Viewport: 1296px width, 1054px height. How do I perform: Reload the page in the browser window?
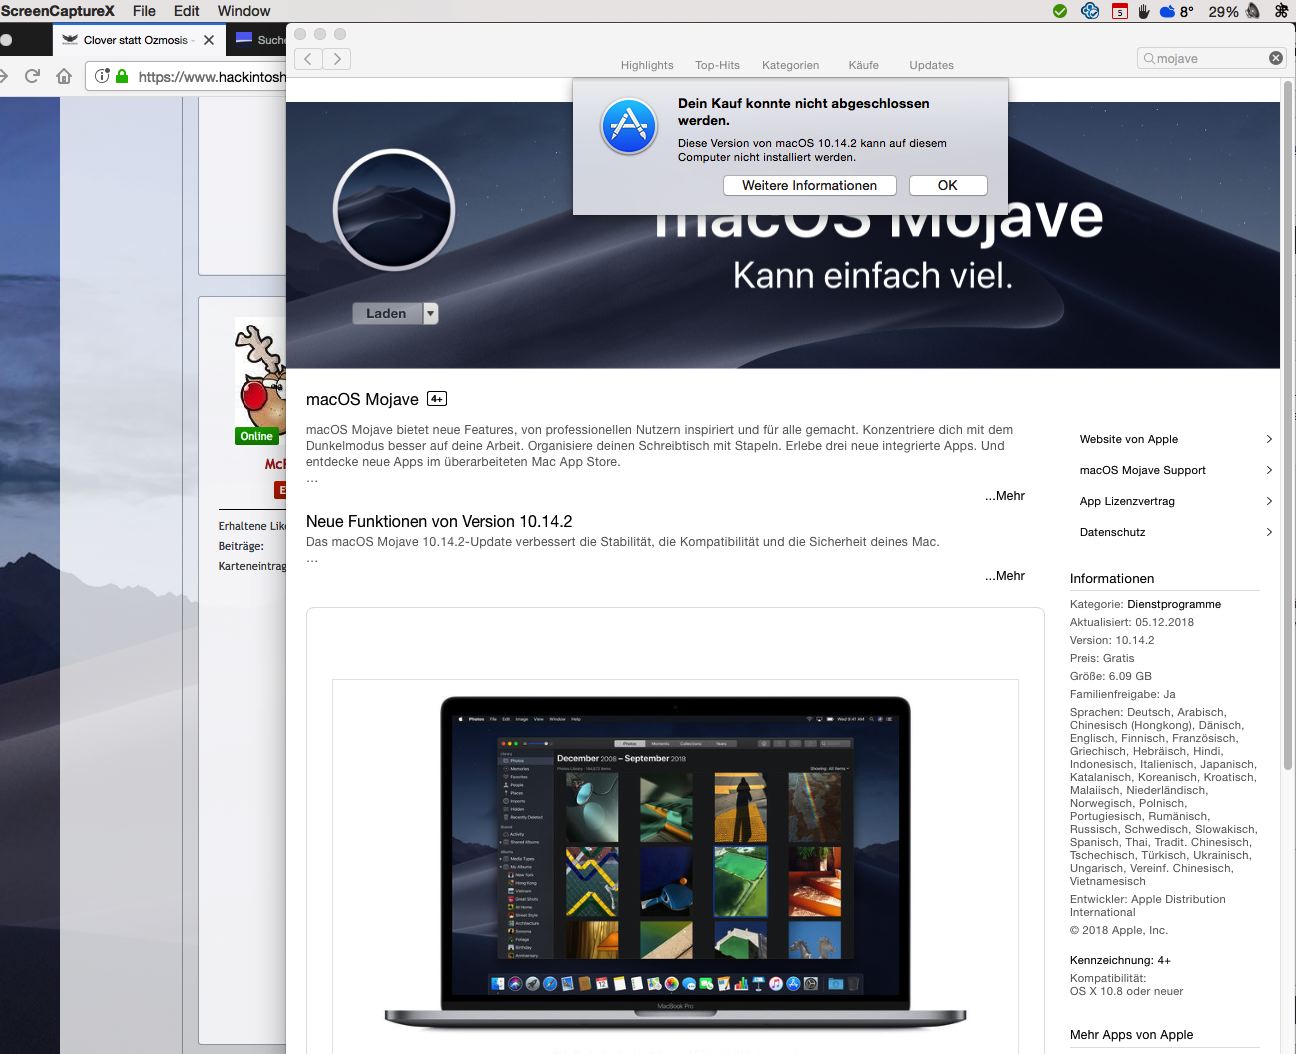coord(33,76)
